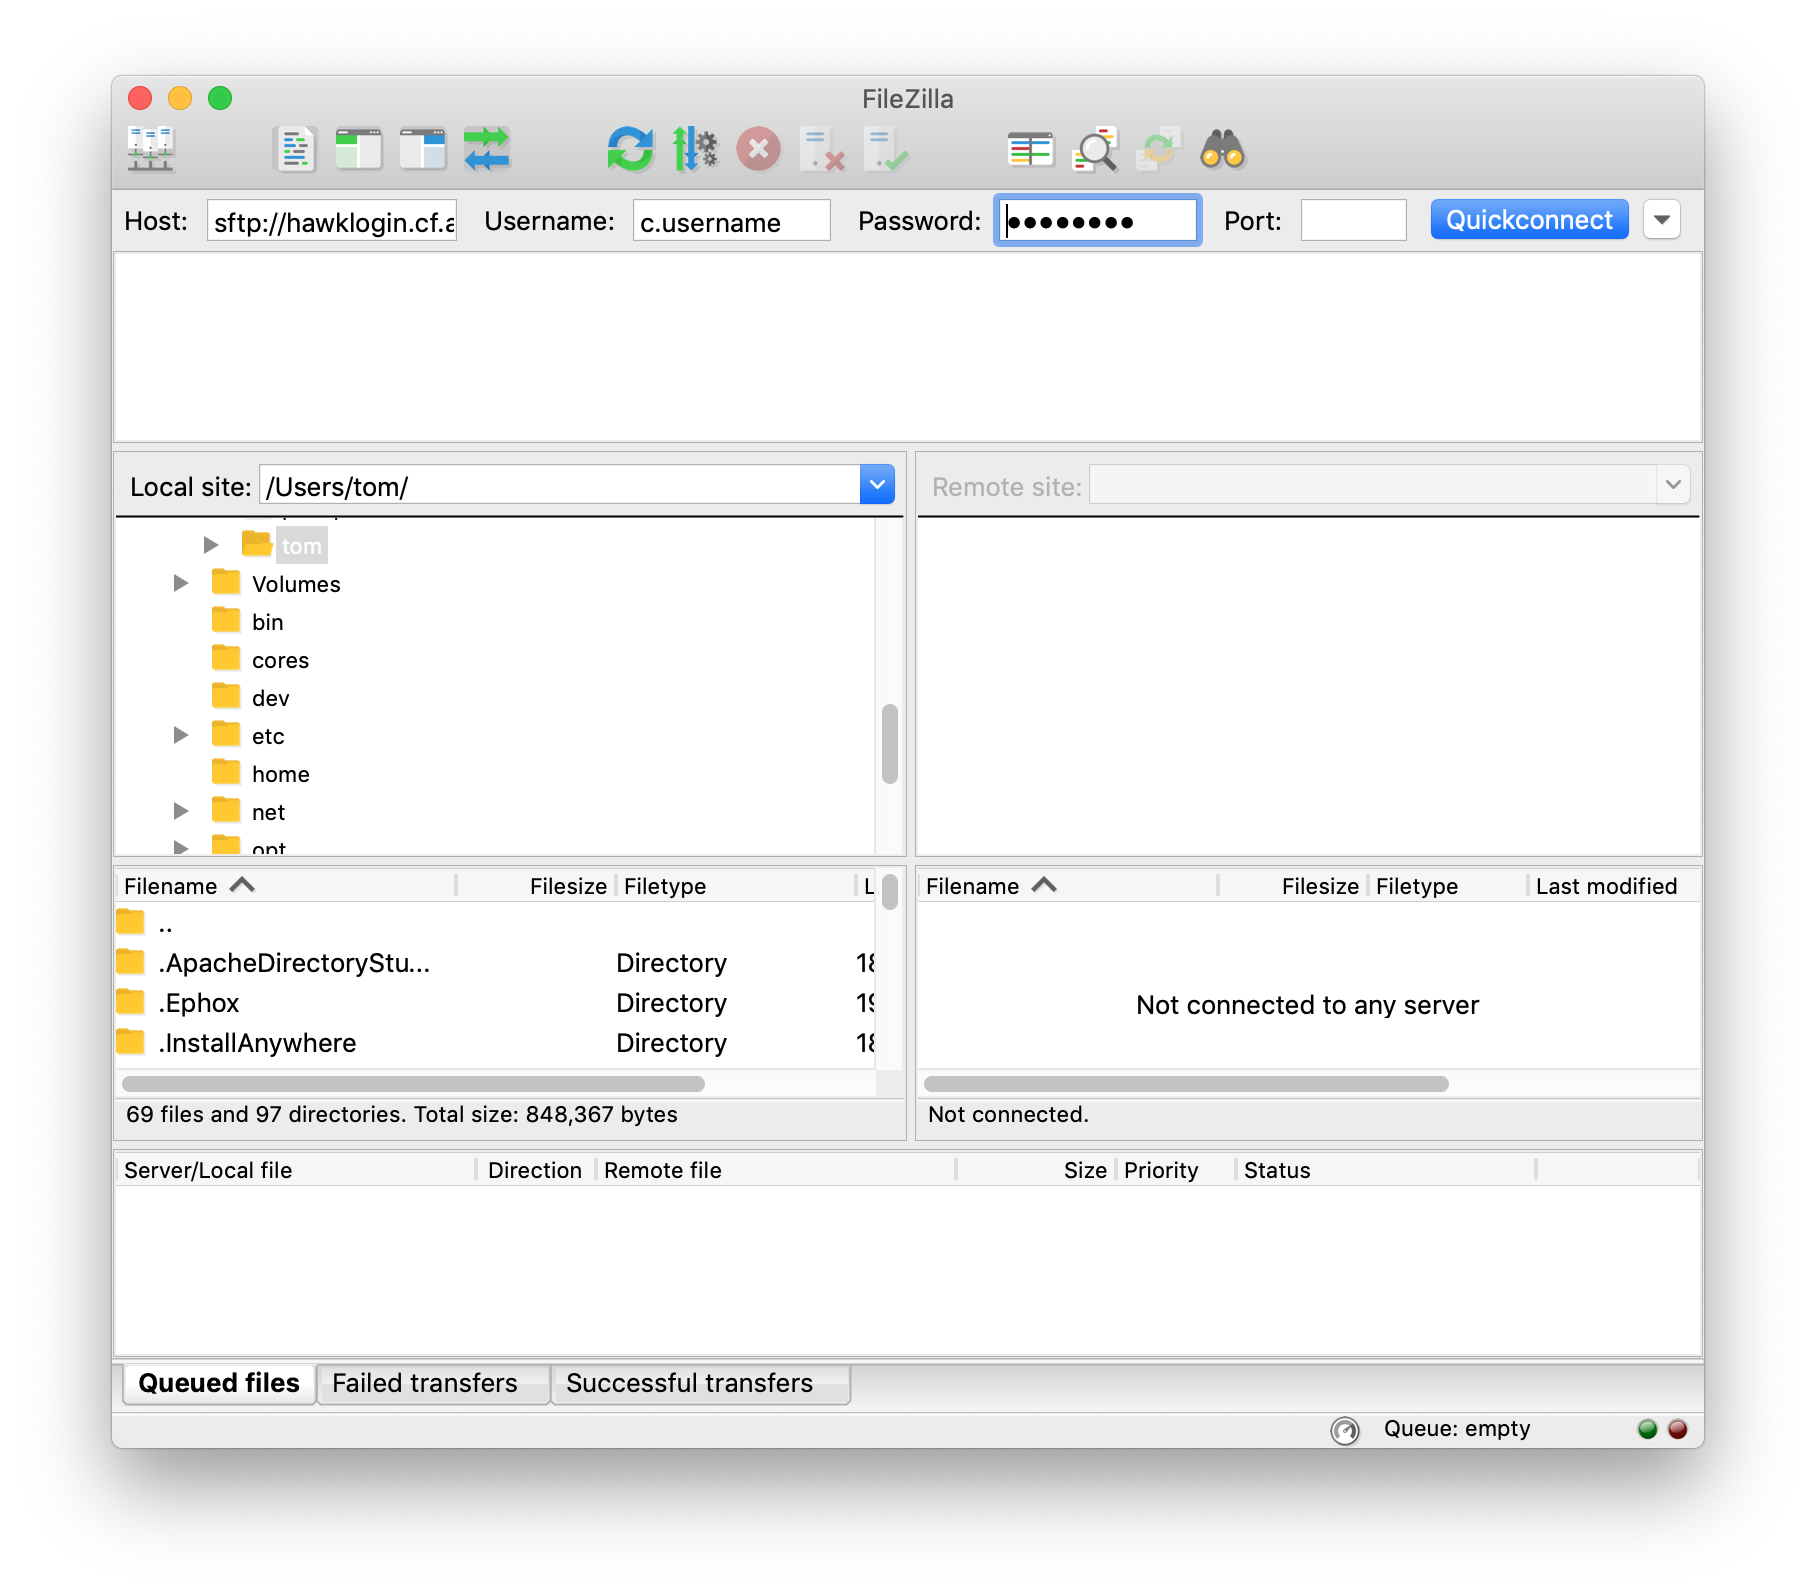Screen dimensions: 1816x1596
Task: Open directory listing filters icon
Action: pyautogui.click(x=1031, y=150)
